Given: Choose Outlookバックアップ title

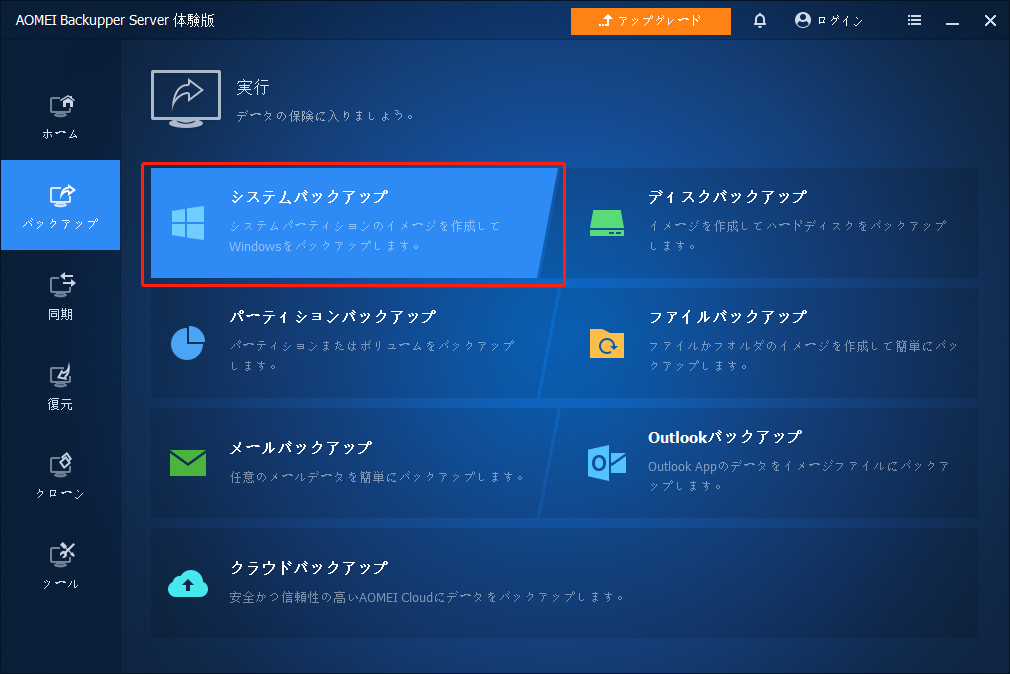Looking at the screenshot, I should (725, 437).
